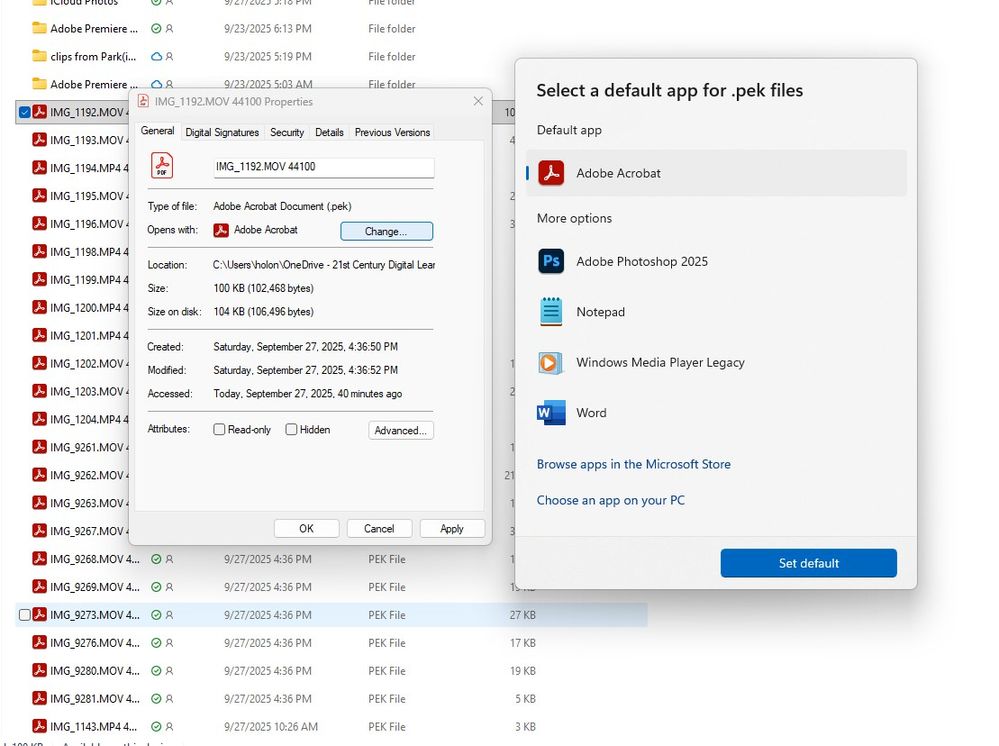Click the Location path text in Properties
The width and height of the screenshot is (999, 746).
click(324, 265)
